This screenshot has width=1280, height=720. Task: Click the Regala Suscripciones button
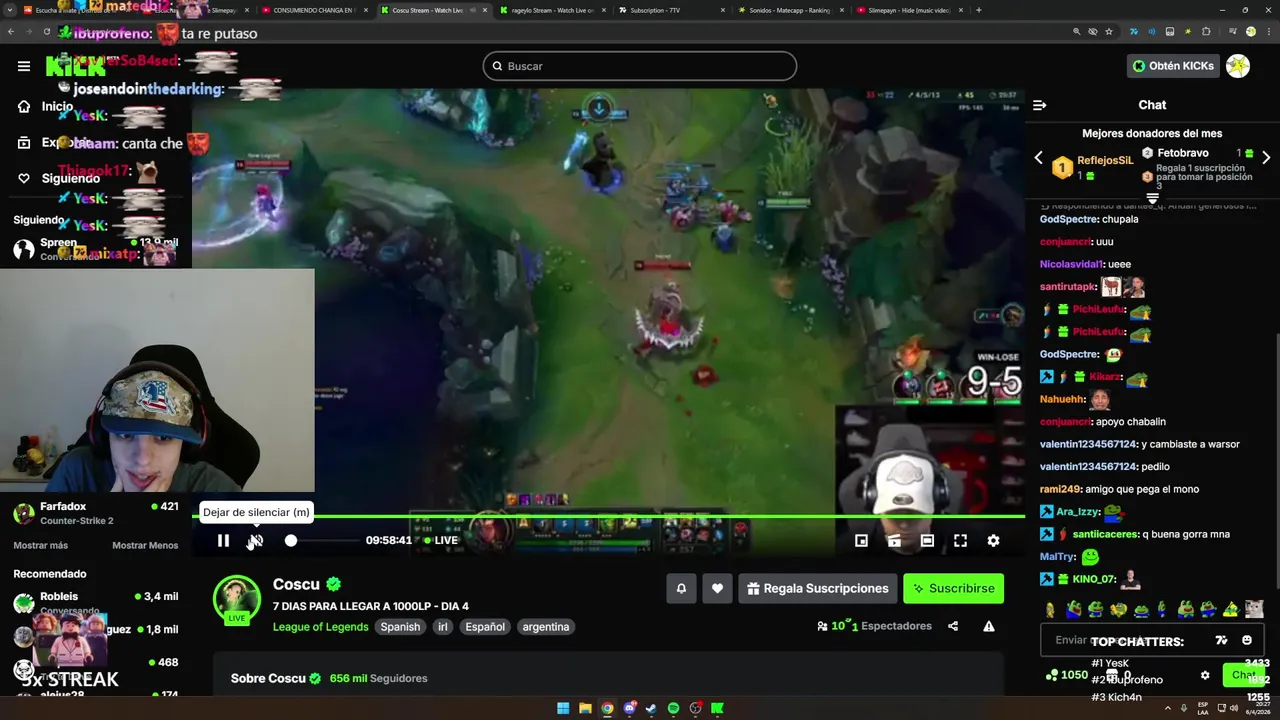pos(817,588)
